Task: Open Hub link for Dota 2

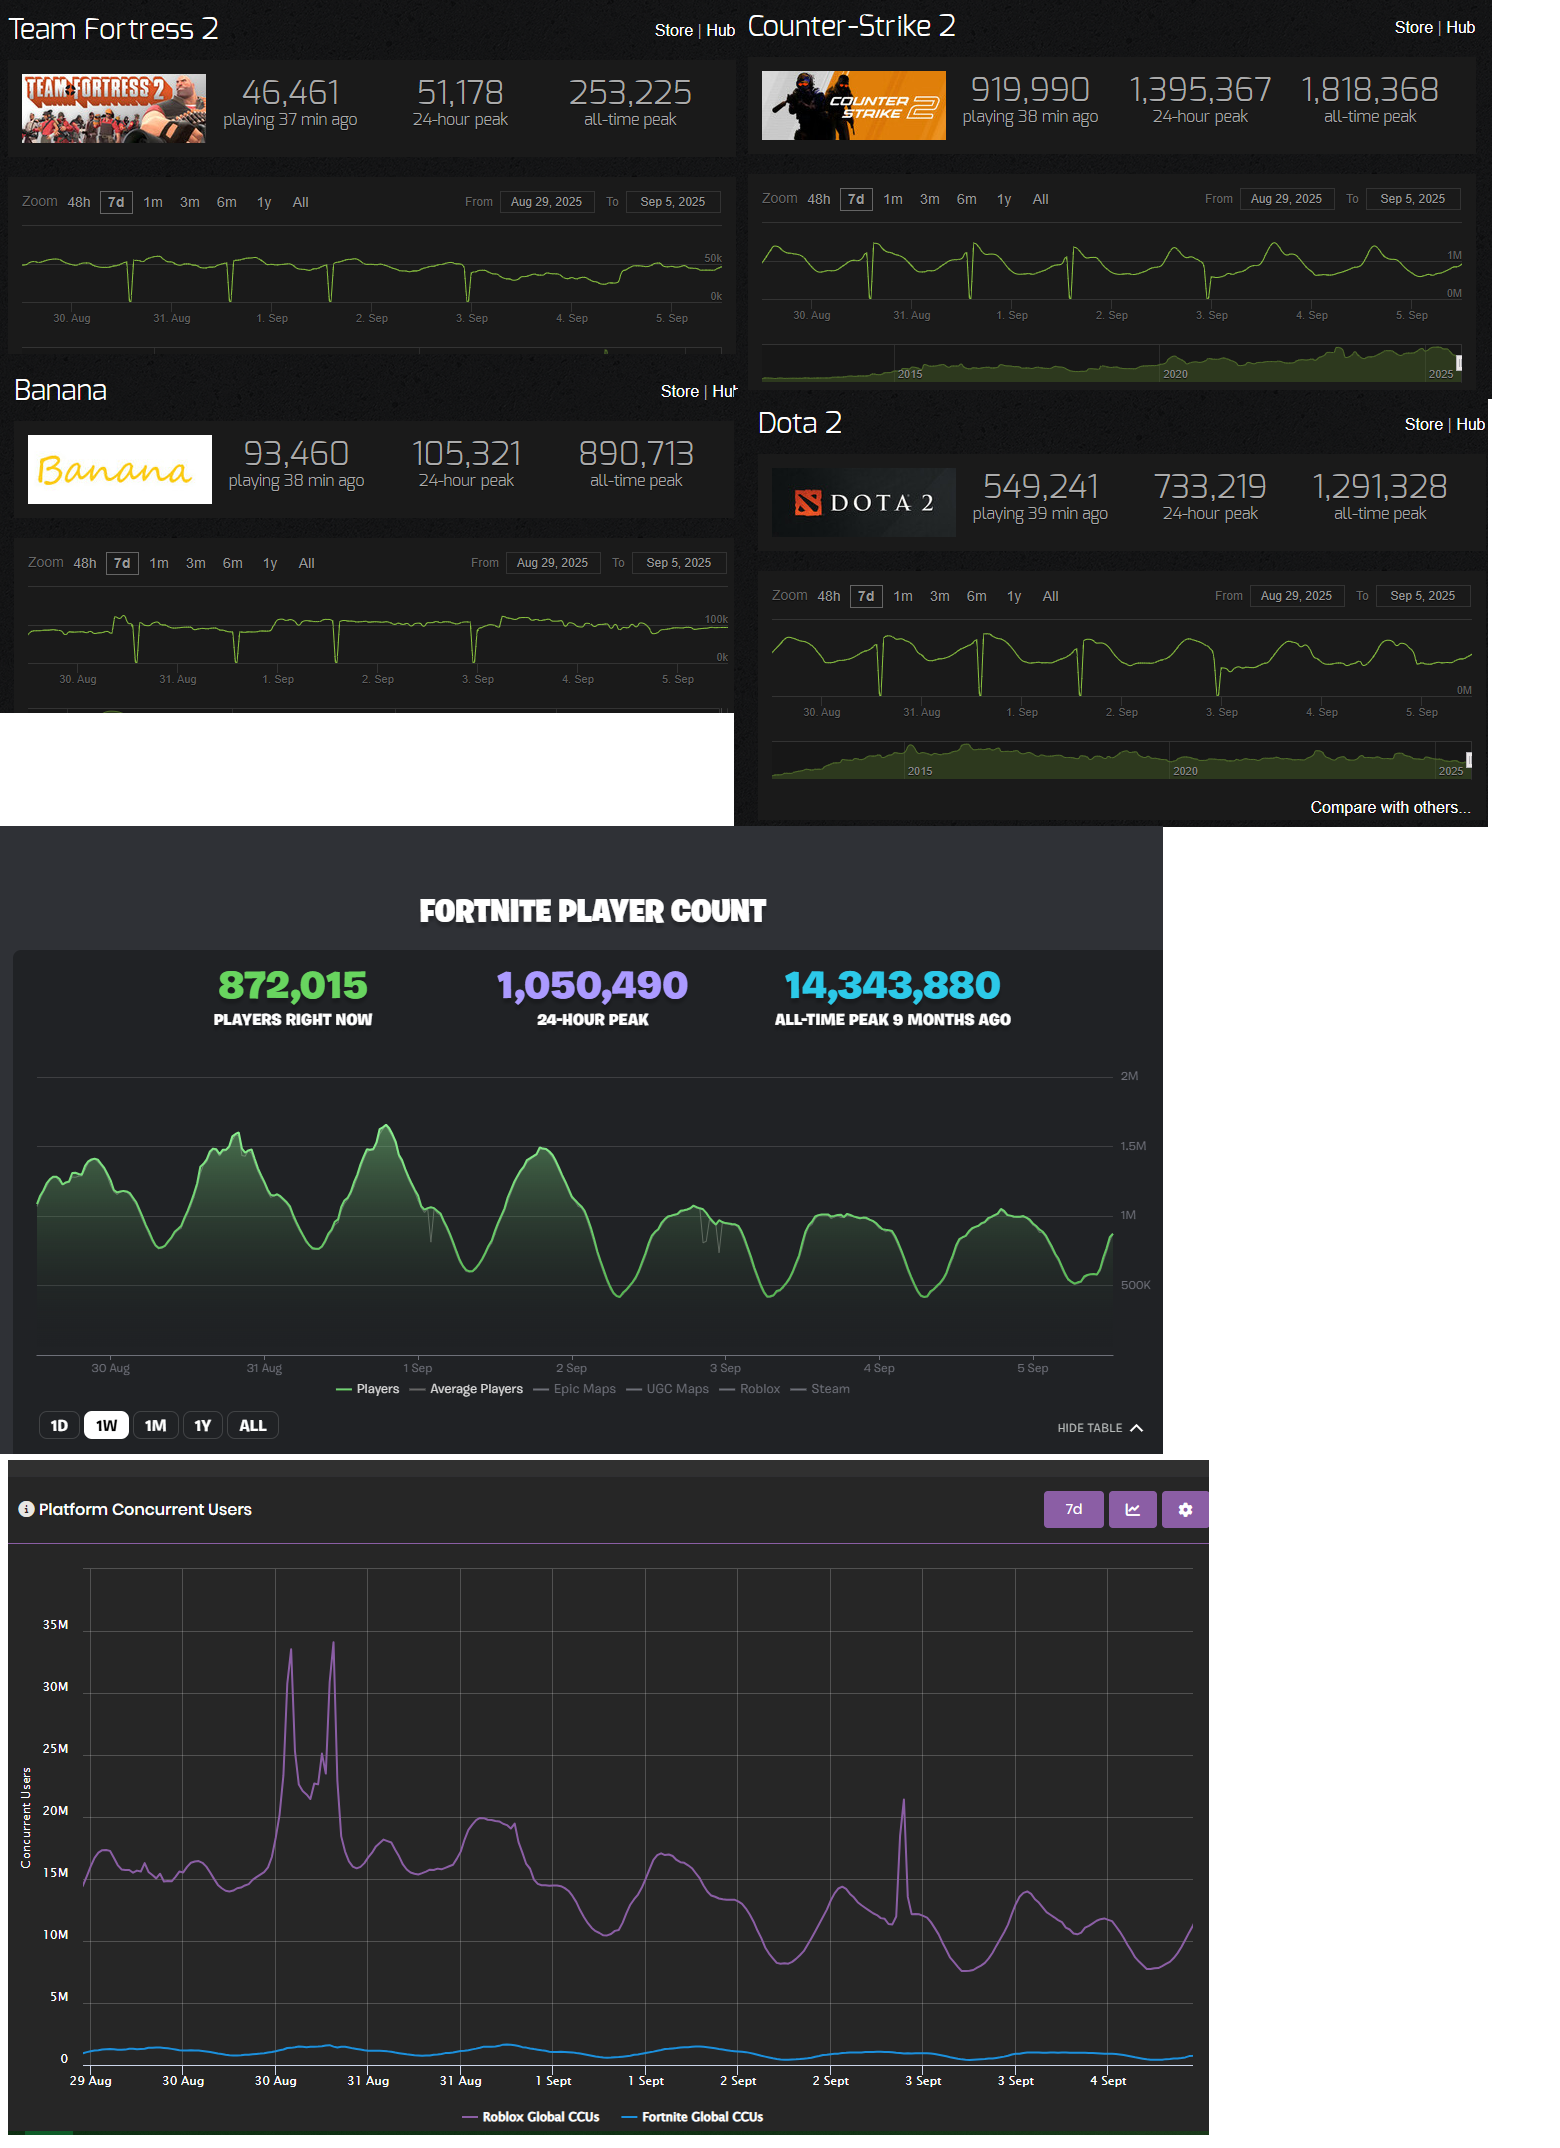Action: coord(1470,424)
